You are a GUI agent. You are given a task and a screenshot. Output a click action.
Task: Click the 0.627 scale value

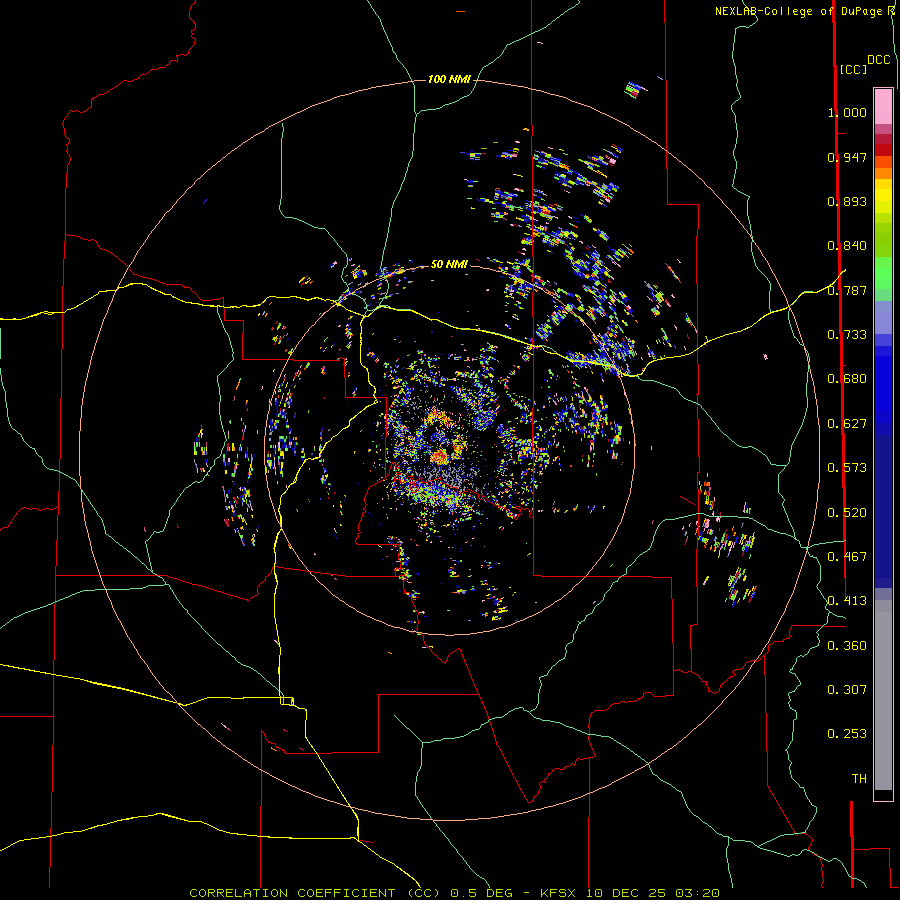coord(847,424)
